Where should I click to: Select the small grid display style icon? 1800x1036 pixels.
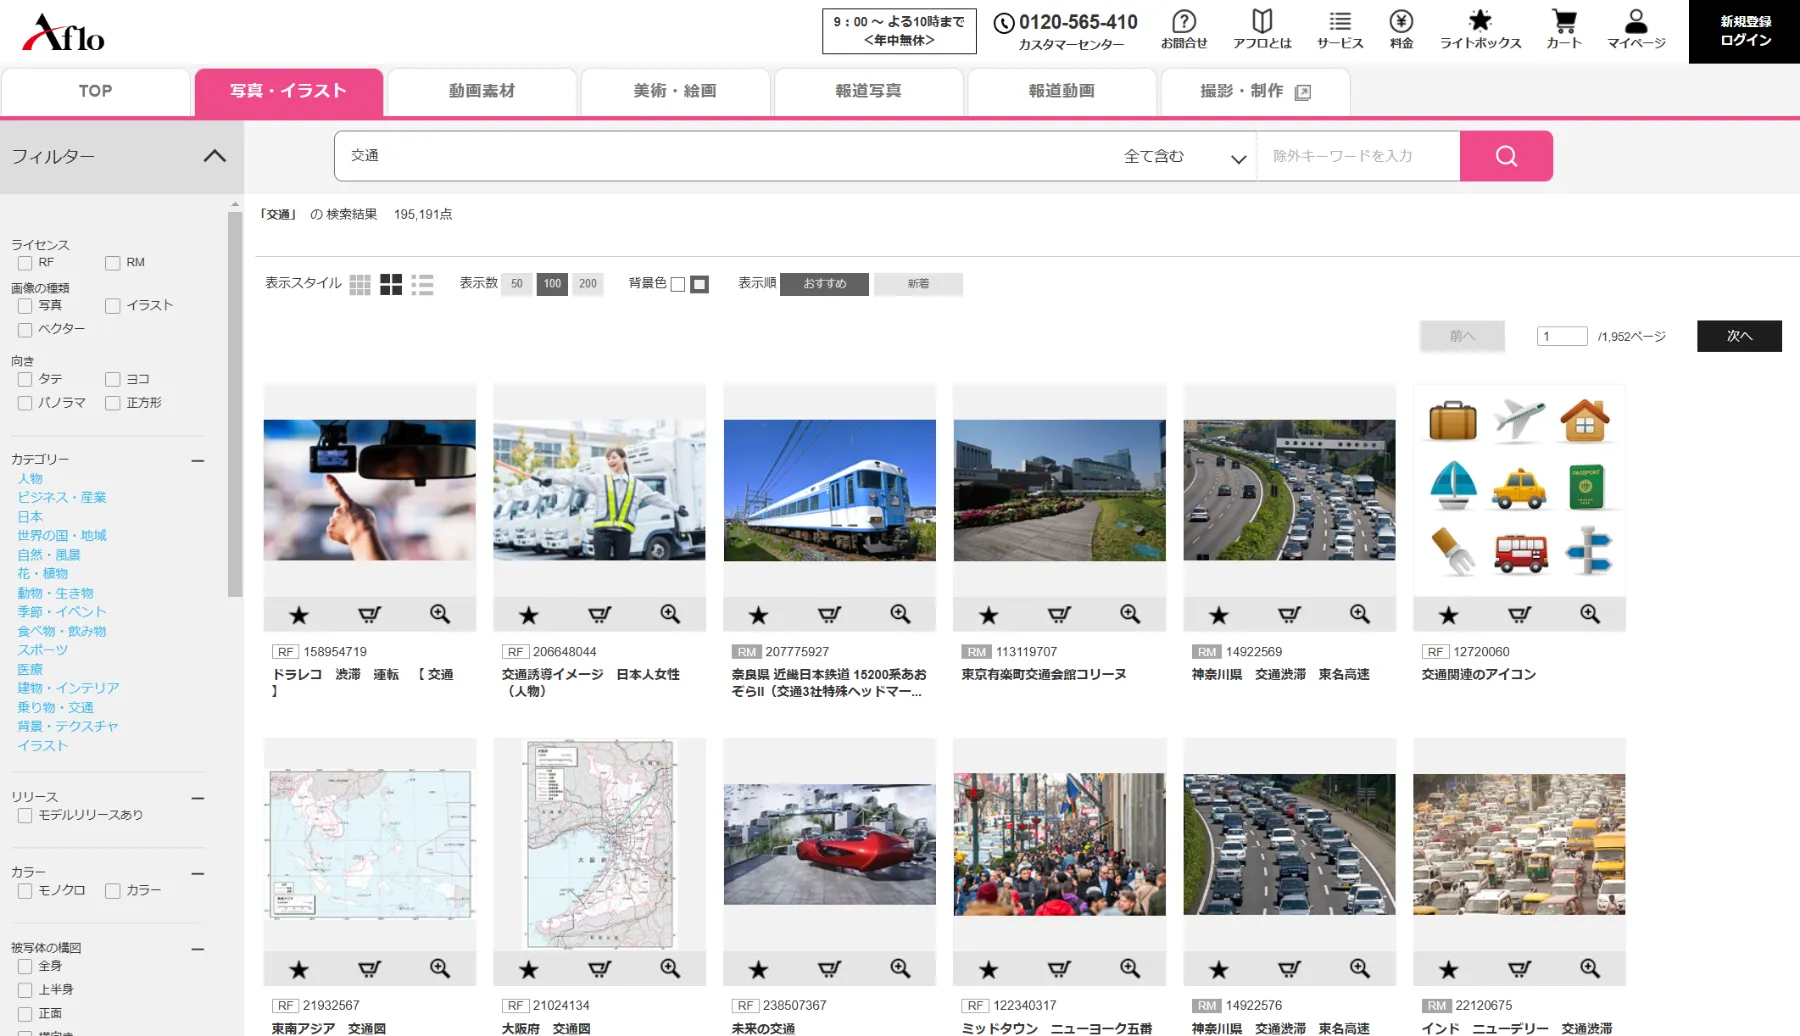[360, 285]
